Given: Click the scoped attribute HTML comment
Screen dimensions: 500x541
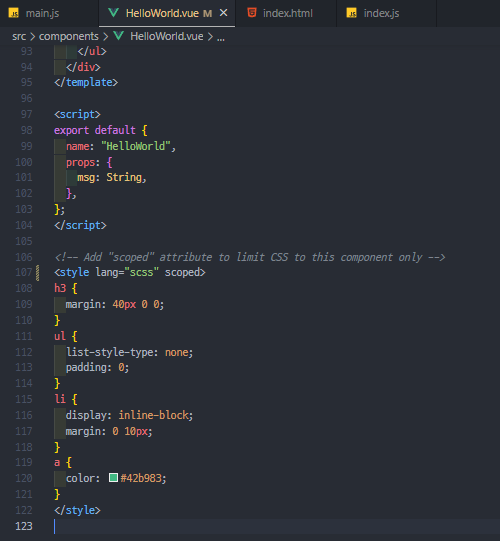Looking at the screenshot, I should [x=250, y=257].
